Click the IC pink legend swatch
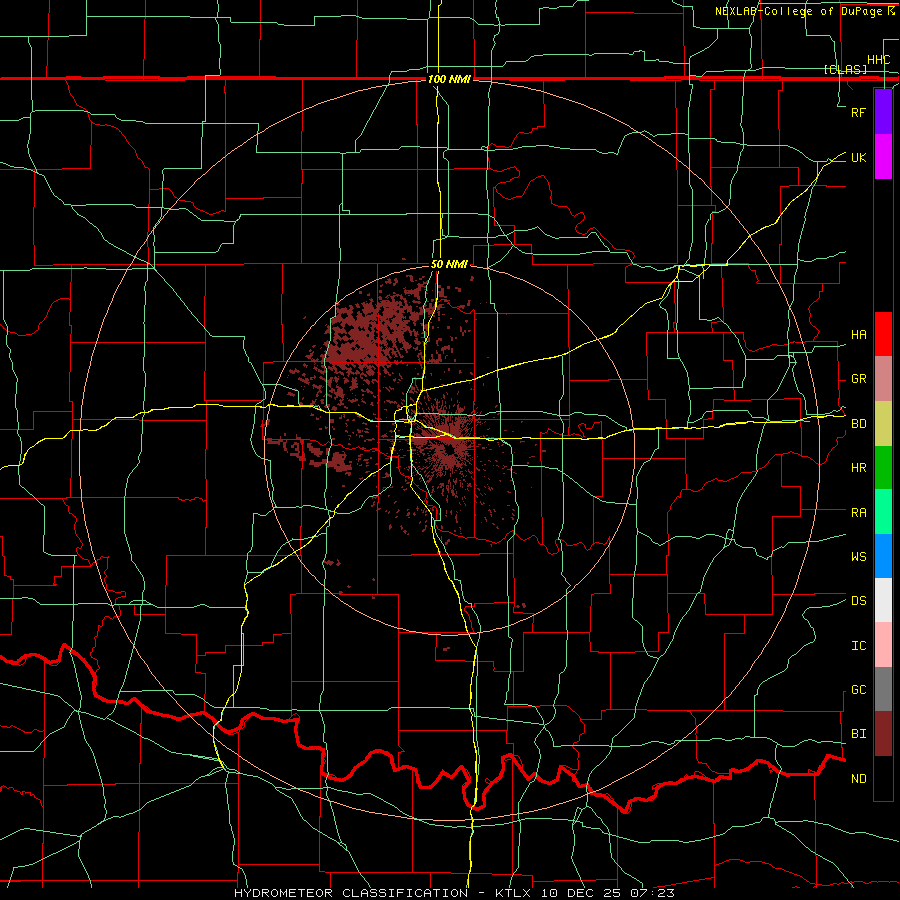This screenshot has height=900, width=900. tap(883, 645)
